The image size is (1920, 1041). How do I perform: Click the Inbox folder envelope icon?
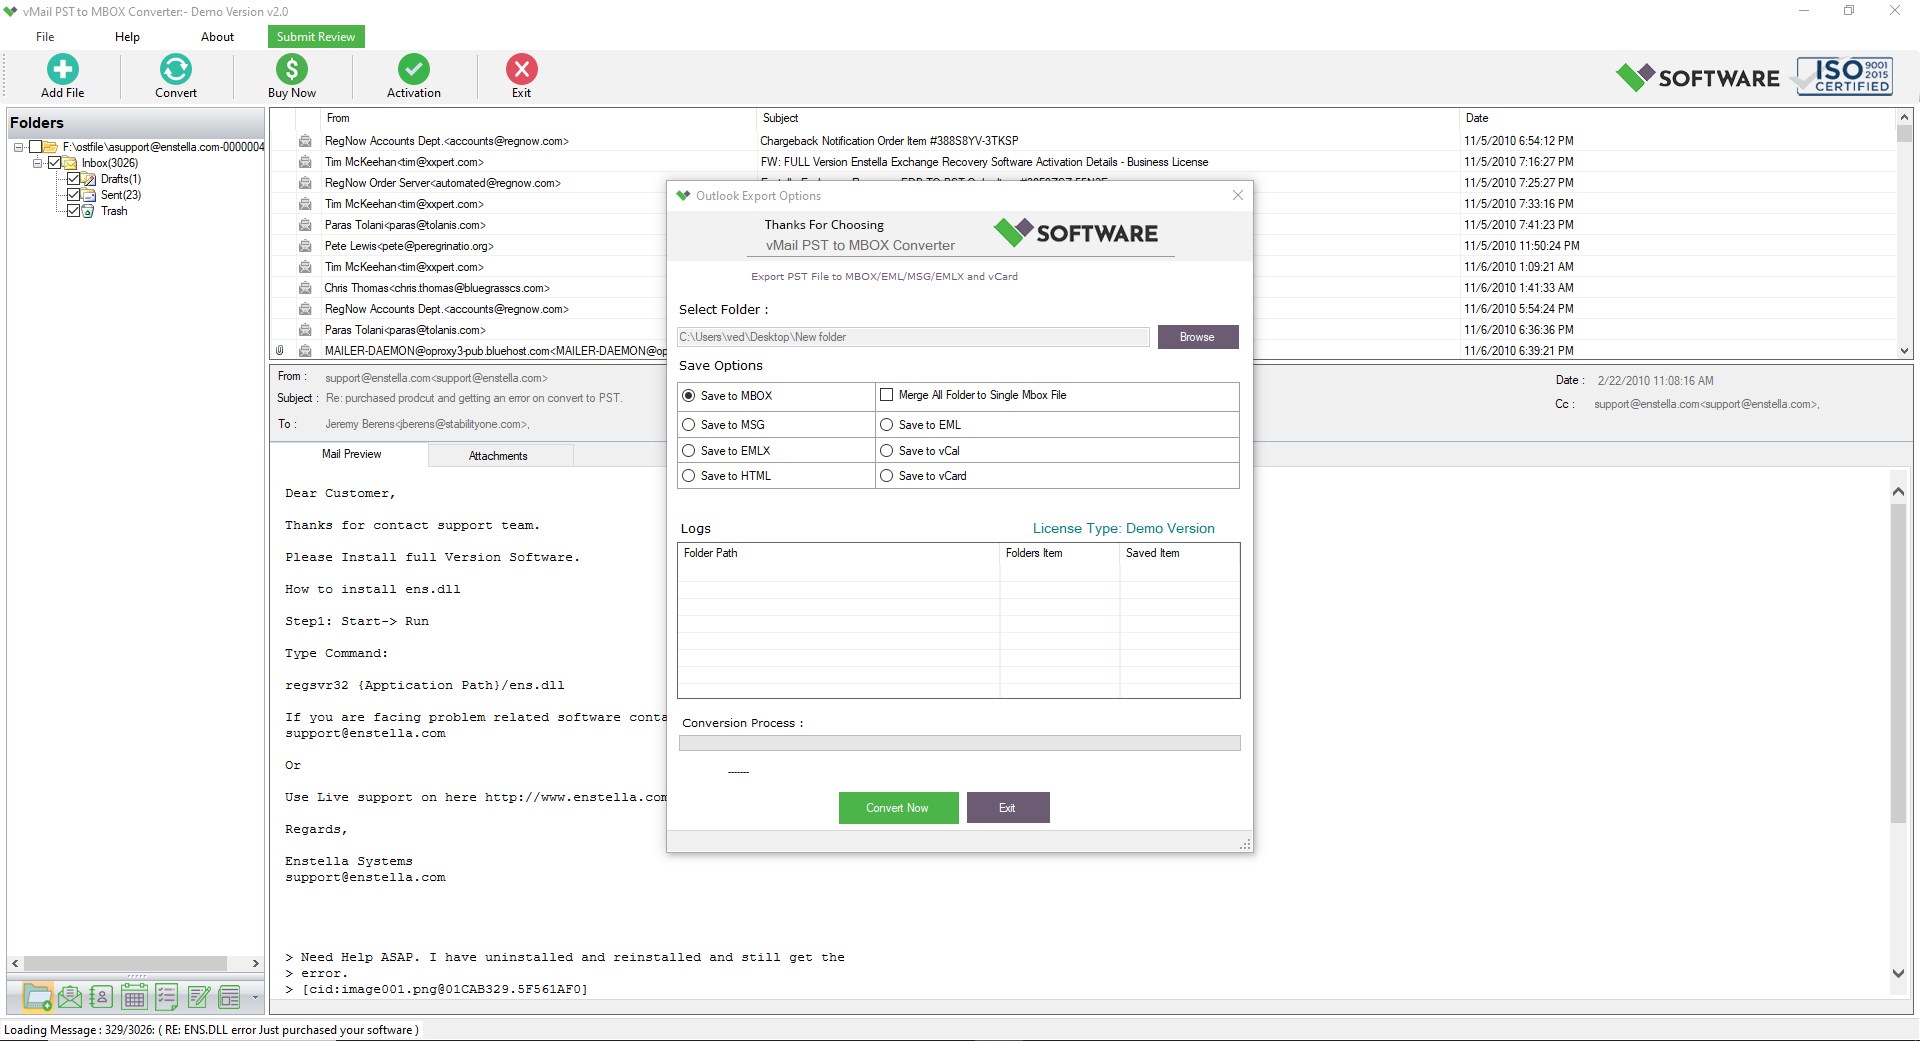71,163
